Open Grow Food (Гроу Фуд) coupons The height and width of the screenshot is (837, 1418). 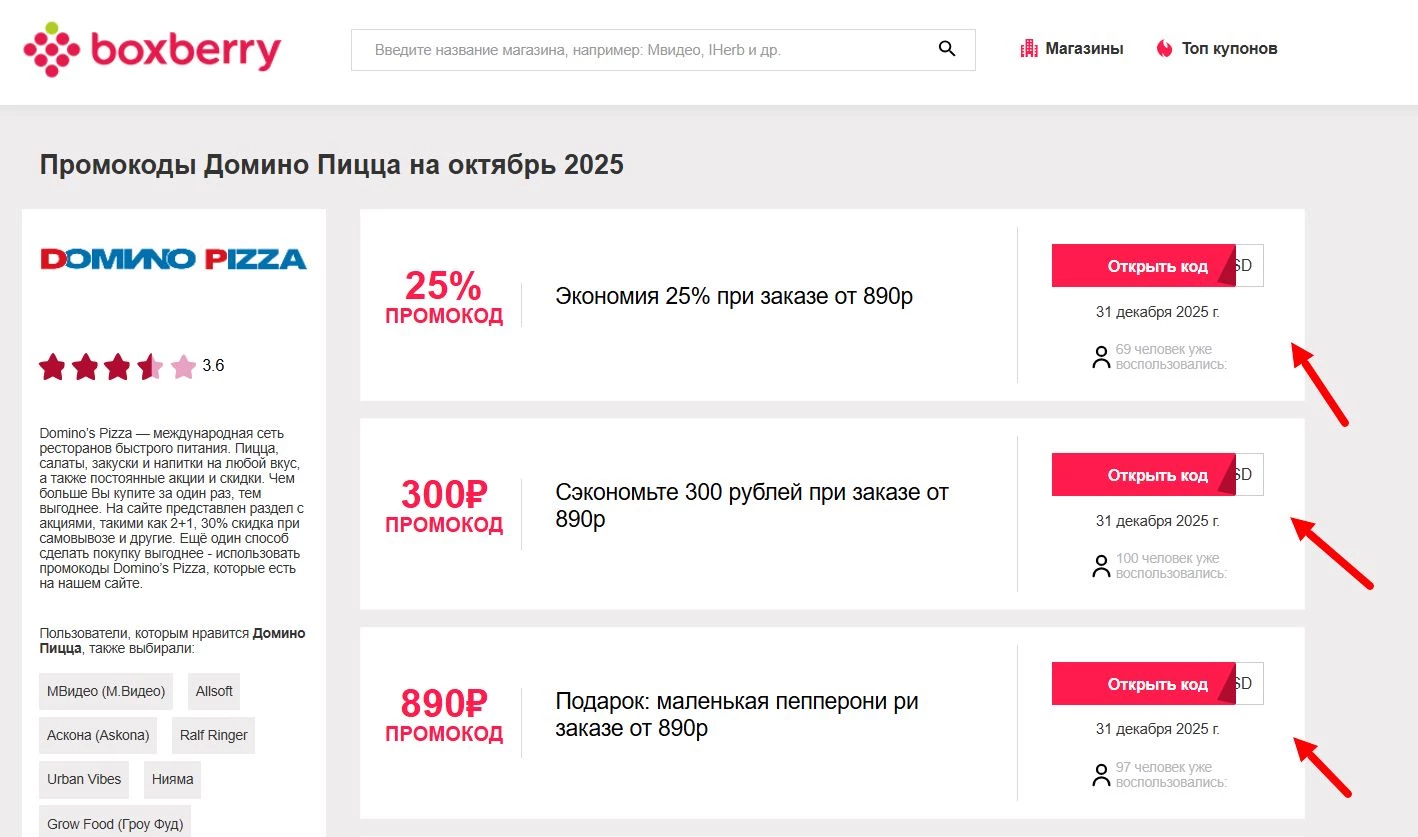point(114,823)
